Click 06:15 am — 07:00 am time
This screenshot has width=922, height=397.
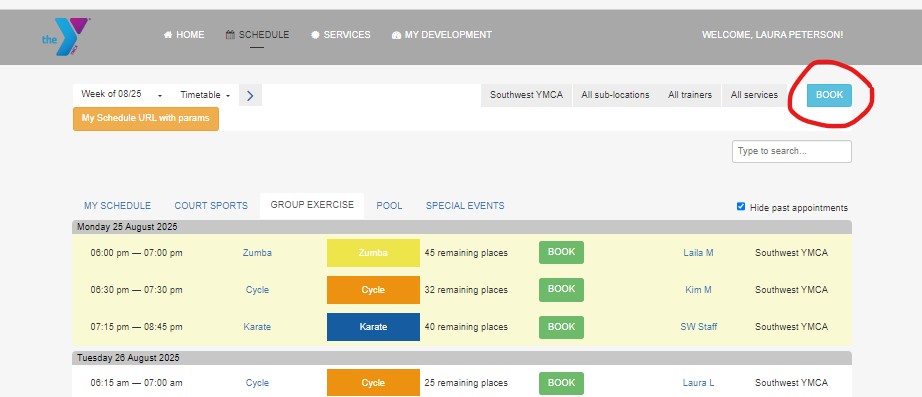pyautogui.click(x=136, y=383)
